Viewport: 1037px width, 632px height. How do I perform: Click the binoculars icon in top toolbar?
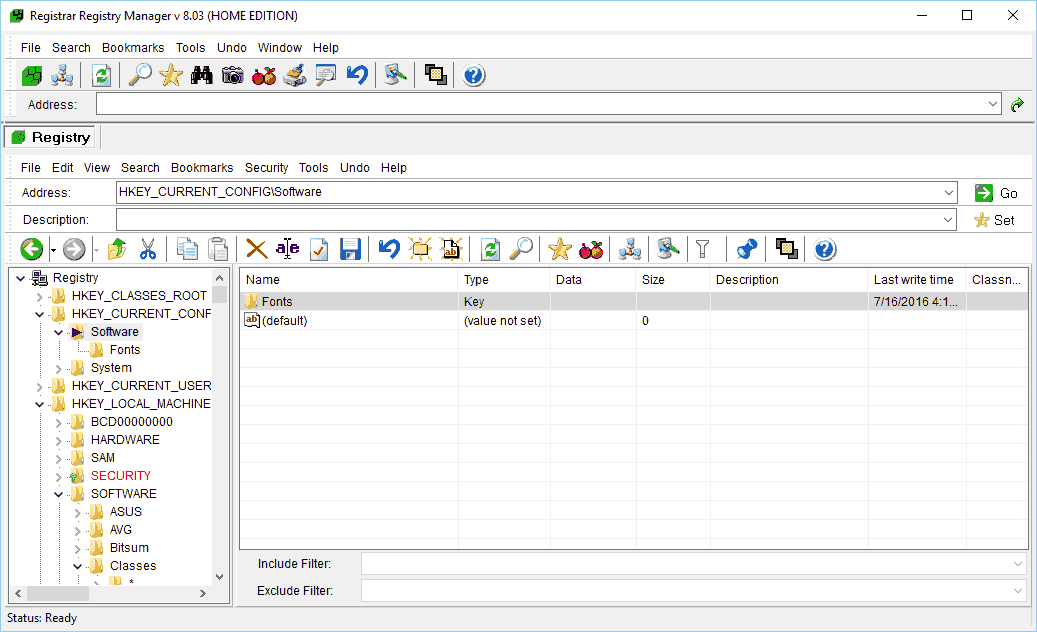pos(202,75)
